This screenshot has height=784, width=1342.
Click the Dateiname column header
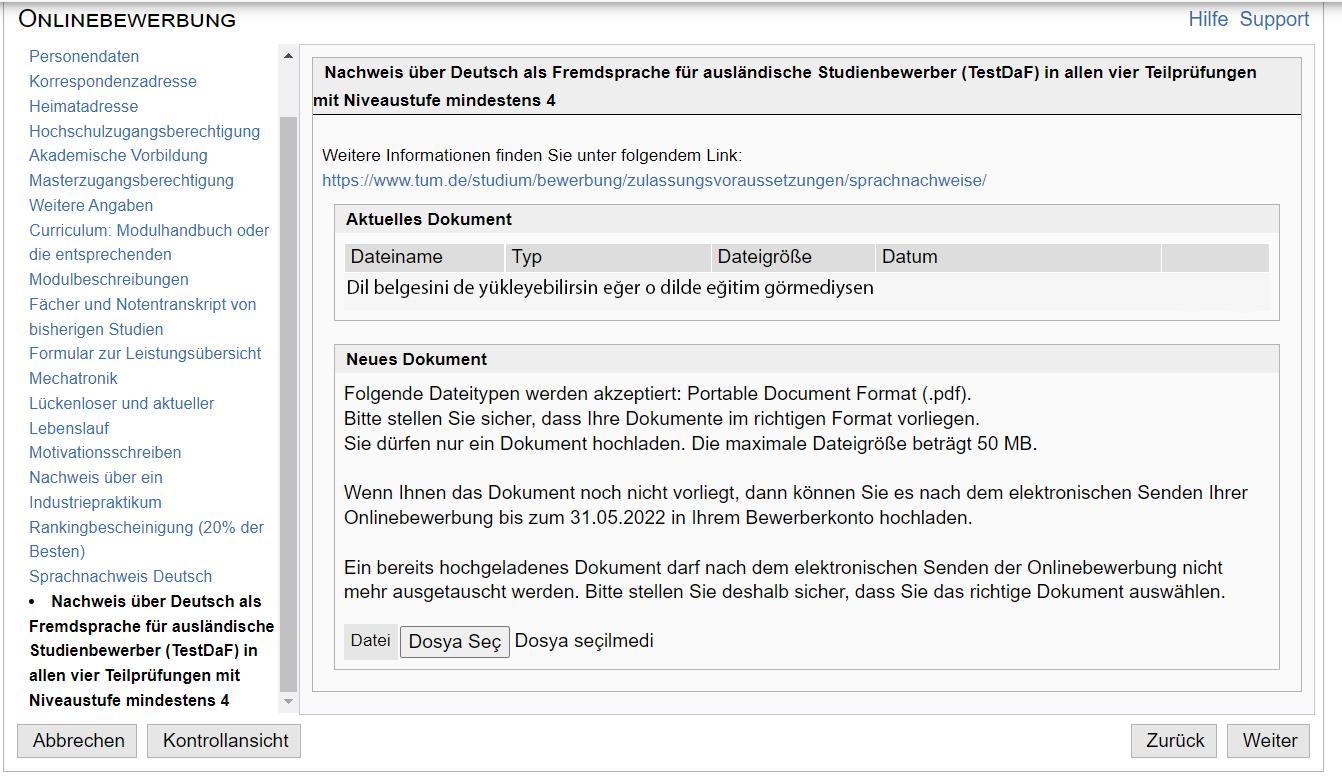coord(397,257)
